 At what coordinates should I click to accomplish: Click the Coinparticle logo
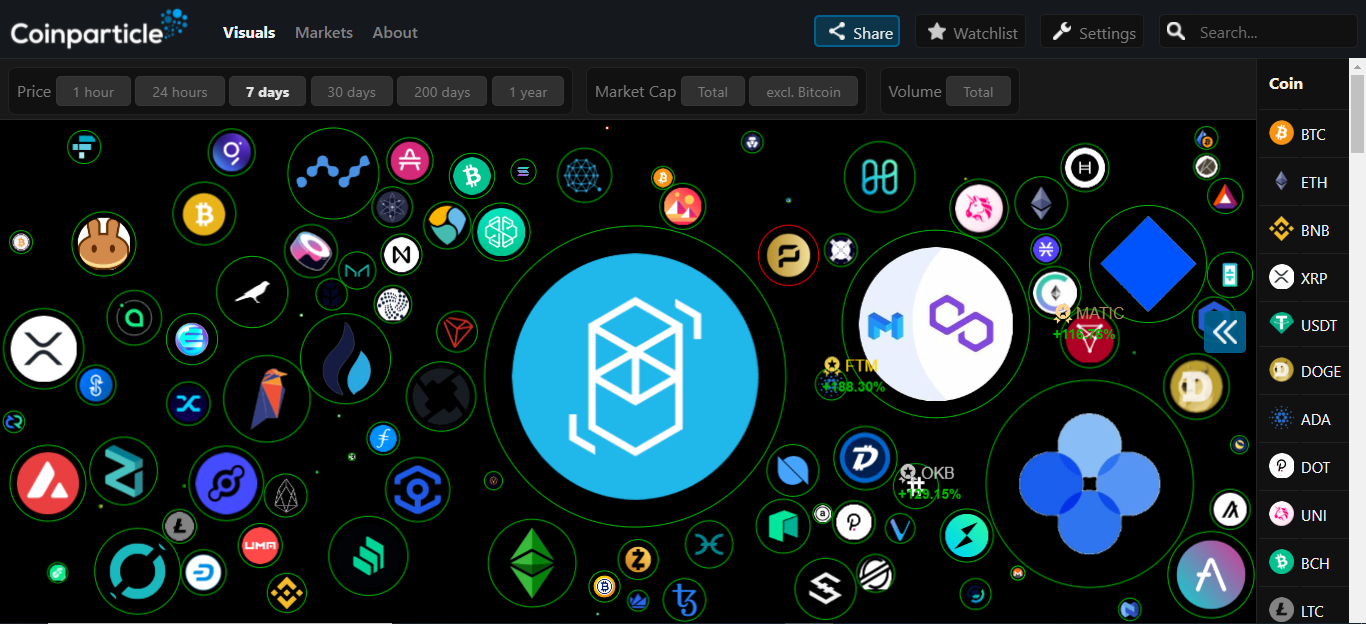click(x=99, y=30)
